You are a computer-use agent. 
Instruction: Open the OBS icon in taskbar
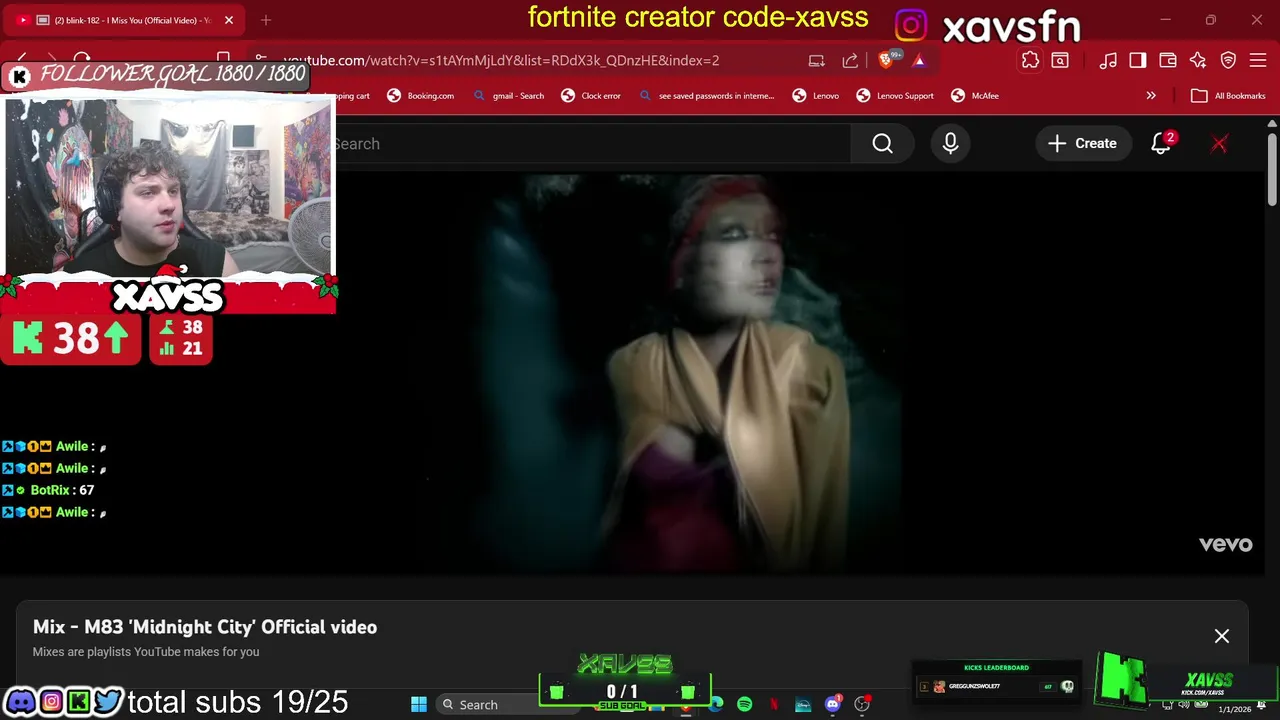(x=862, y=705)
